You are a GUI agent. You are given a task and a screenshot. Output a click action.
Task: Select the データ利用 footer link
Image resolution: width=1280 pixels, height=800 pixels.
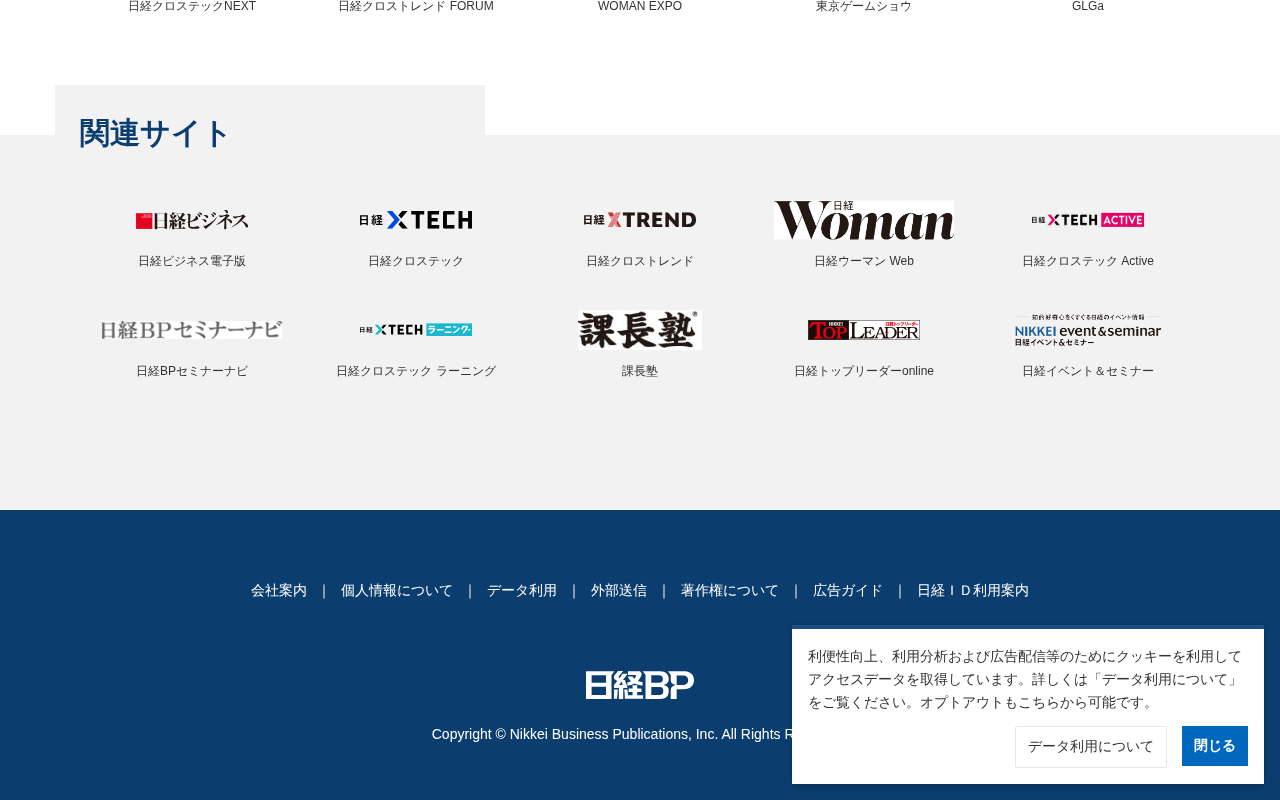(x=522, y=590)
